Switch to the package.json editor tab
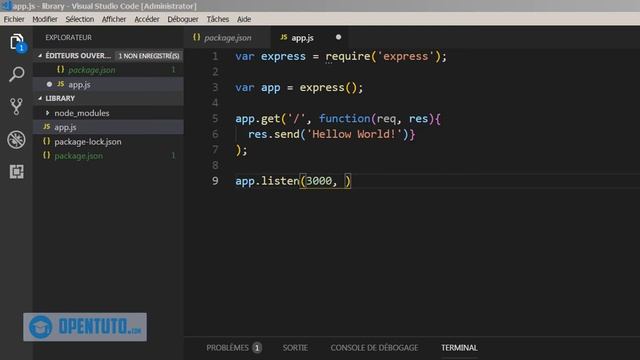 click(227, 38)
